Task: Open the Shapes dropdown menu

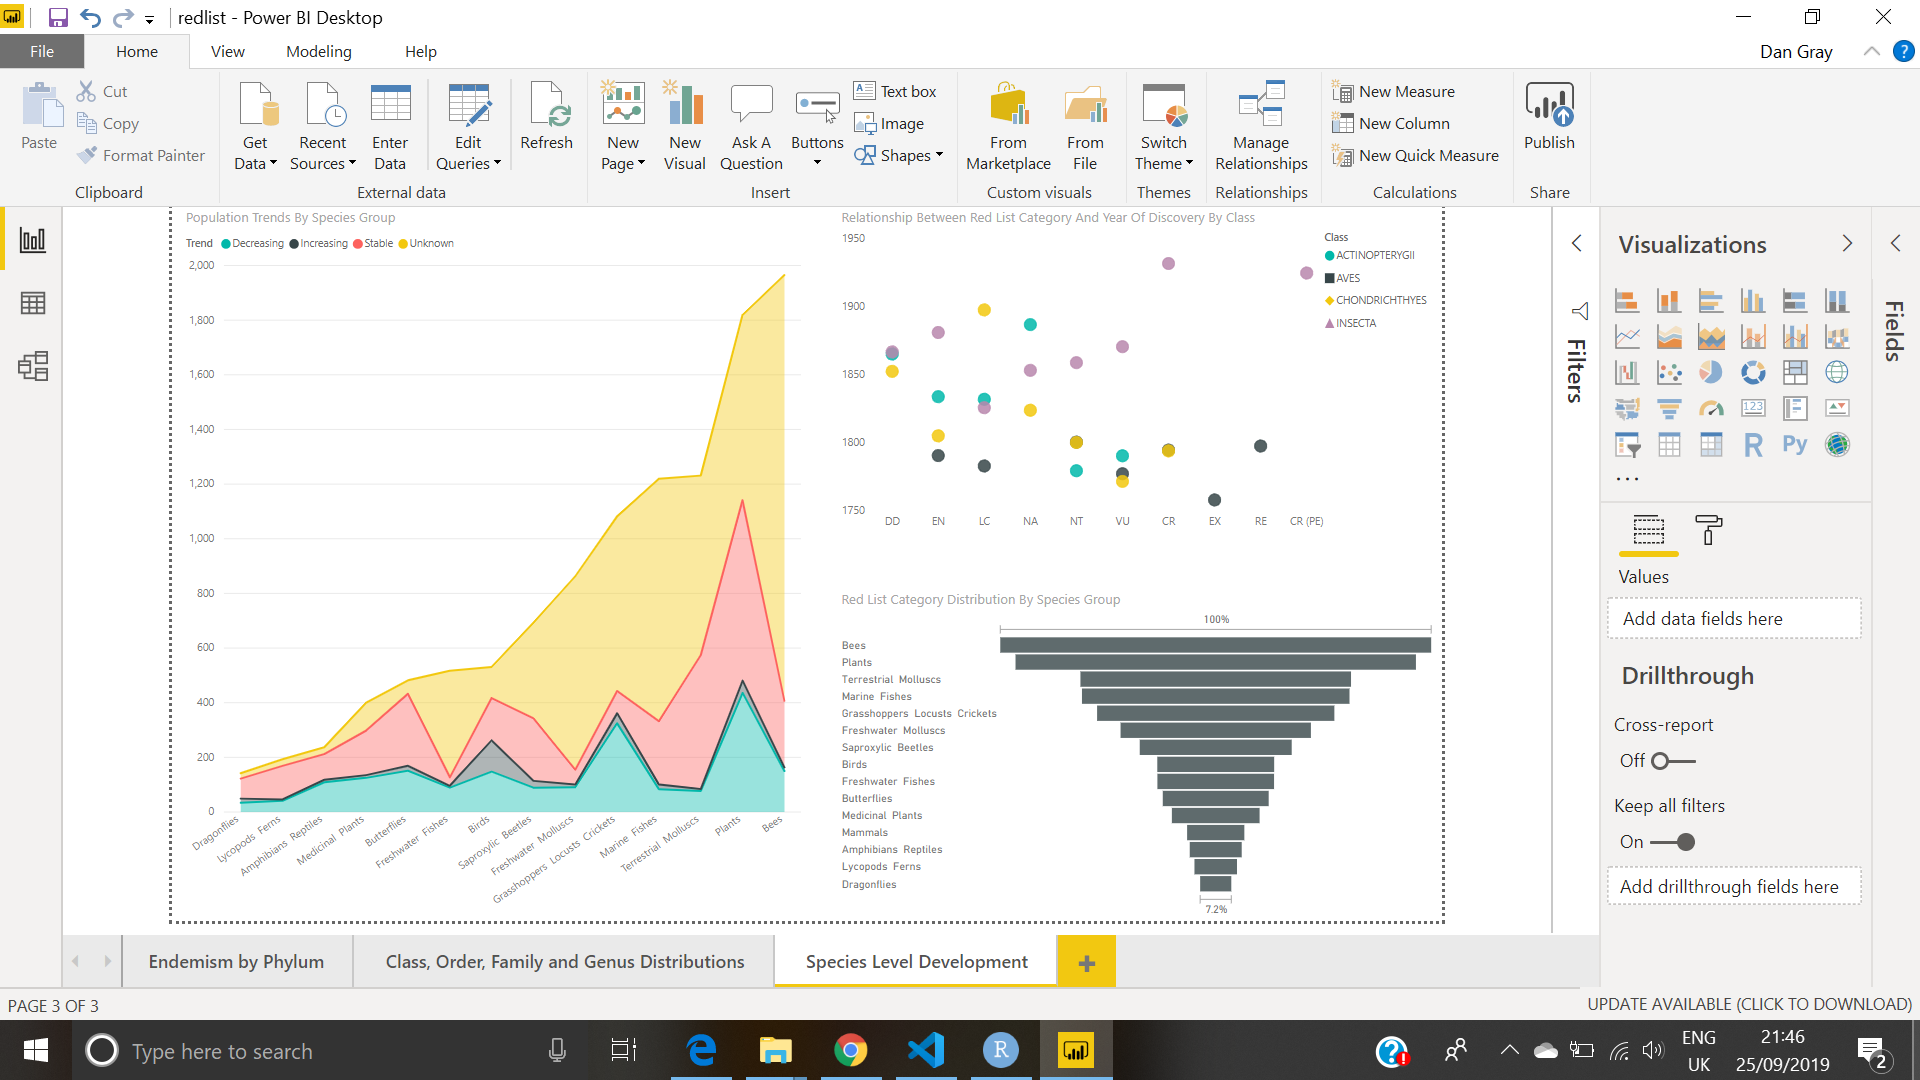Action: tap(905, 156)
